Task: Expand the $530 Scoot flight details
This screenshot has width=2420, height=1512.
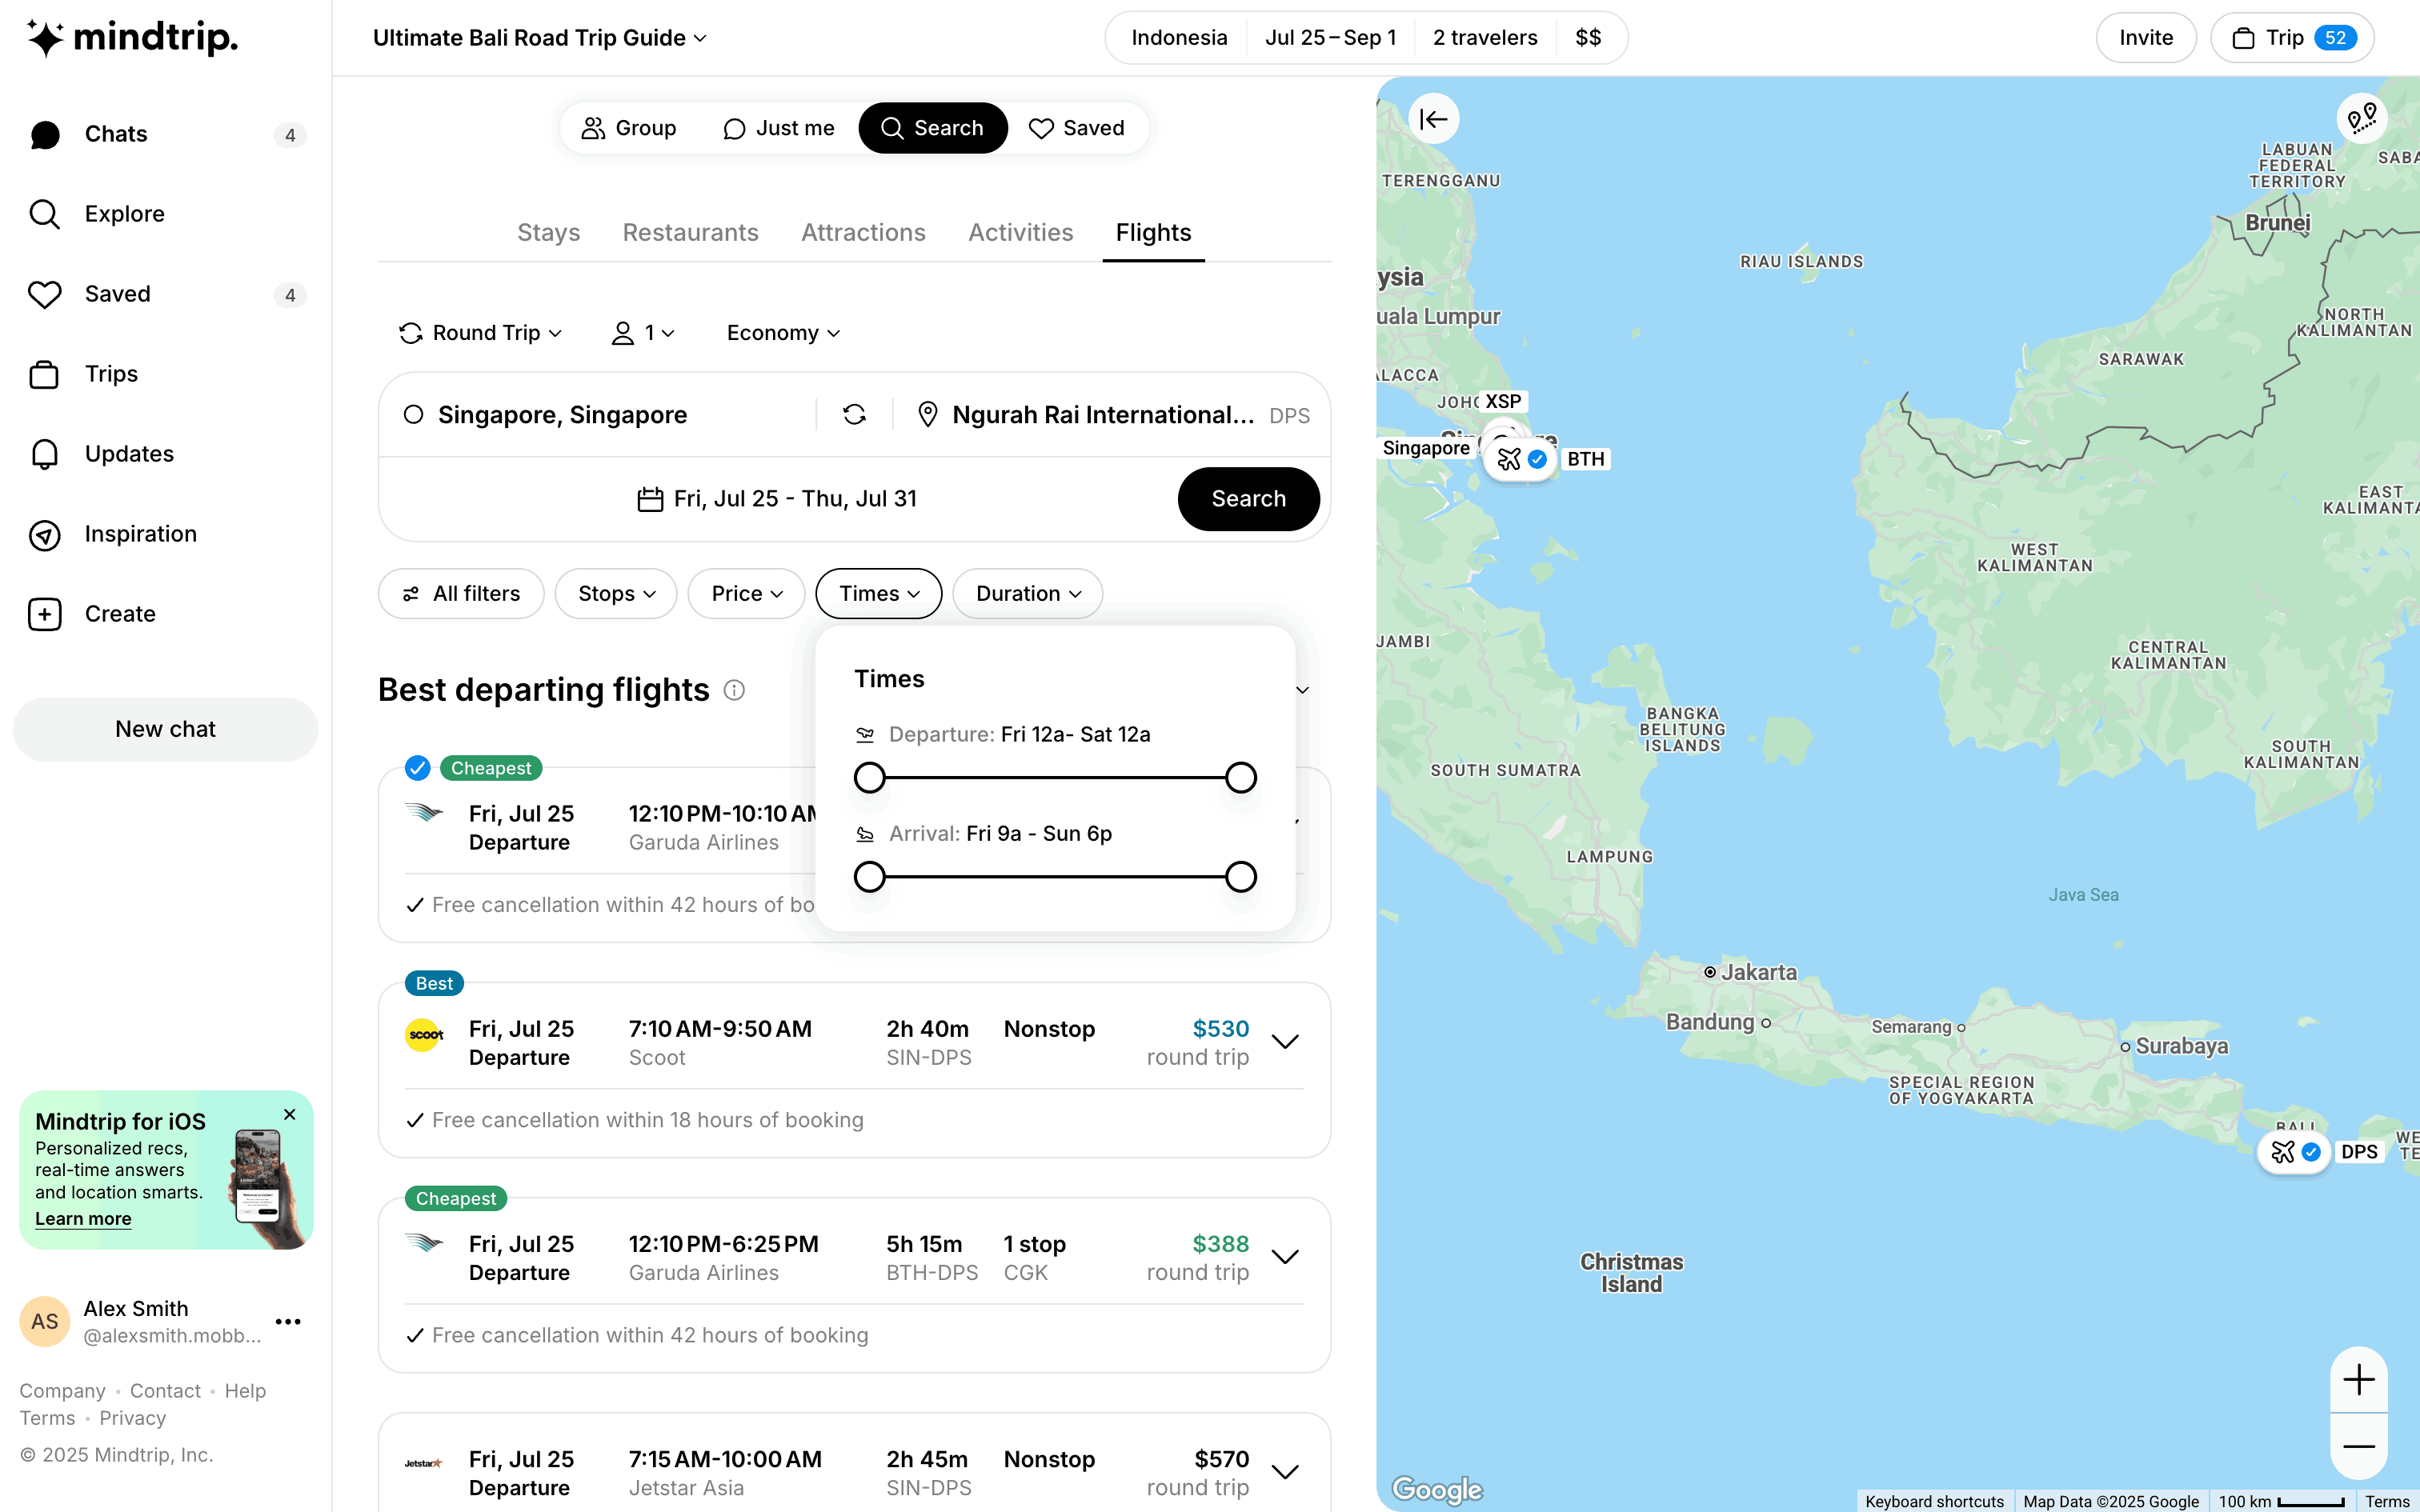Action: pyautogui.click(x=1285, y=1042)
